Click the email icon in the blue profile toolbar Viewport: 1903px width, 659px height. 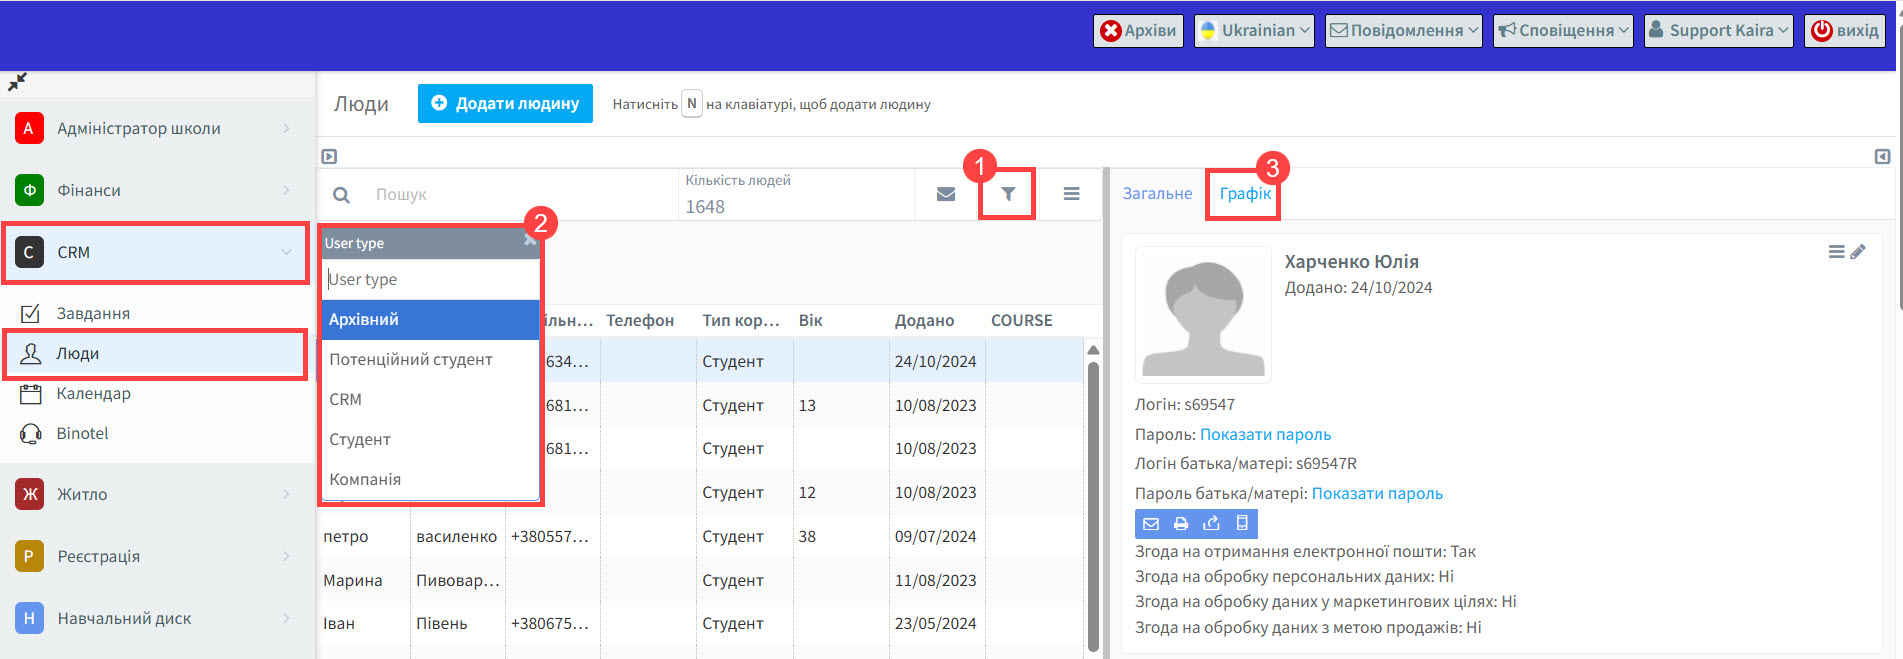[1151, 523]
